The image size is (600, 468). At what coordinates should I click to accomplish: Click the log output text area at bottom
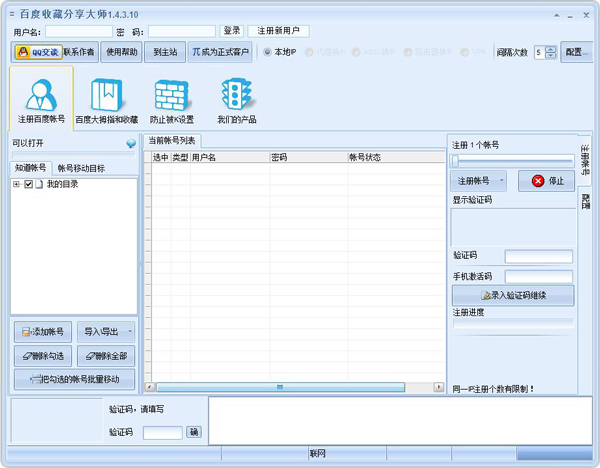pyautogui.click(x=400, y=421)
